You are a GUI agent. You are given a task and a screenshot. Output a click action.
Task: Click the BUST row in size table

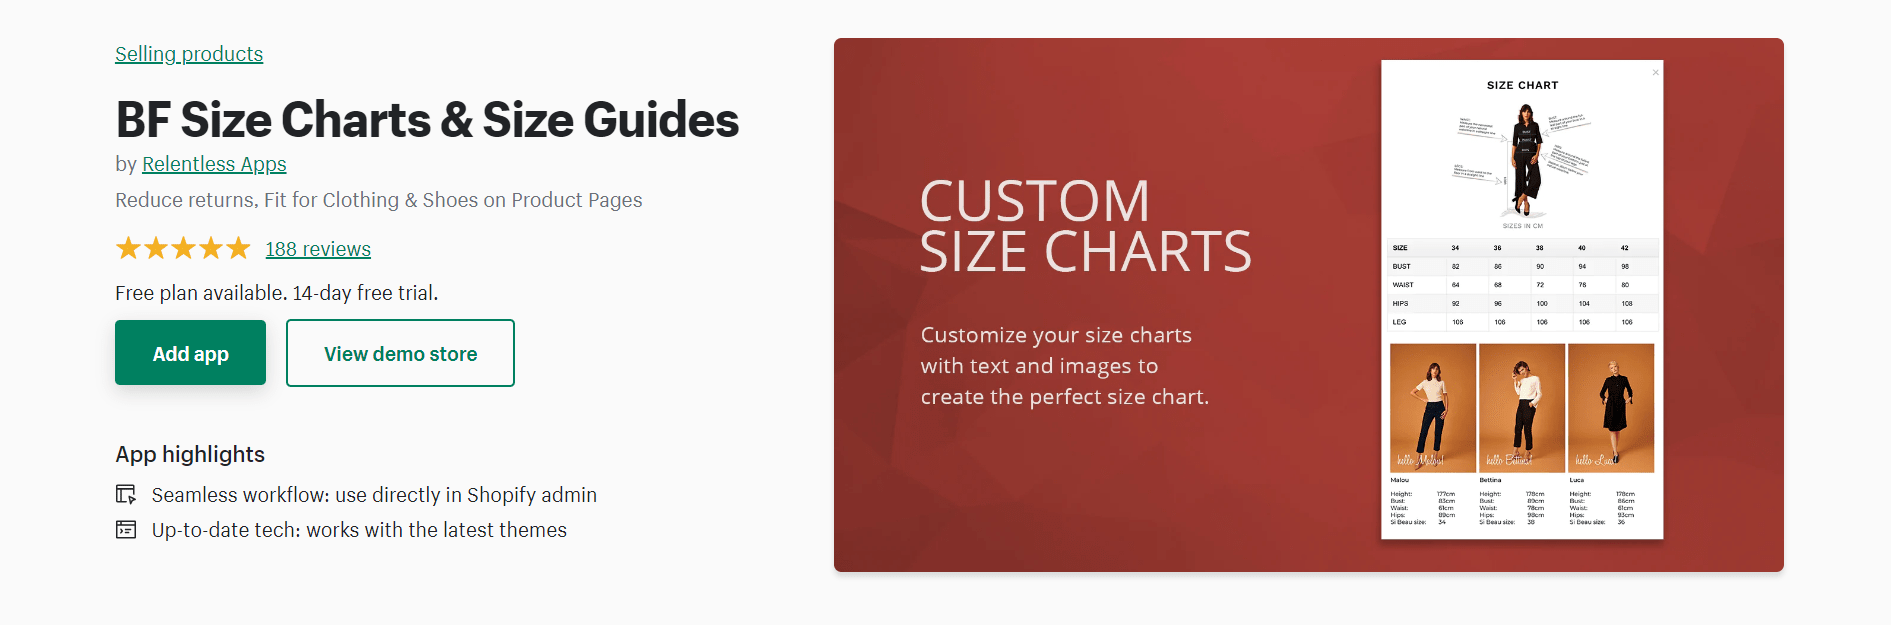(x=1521, y=267)
